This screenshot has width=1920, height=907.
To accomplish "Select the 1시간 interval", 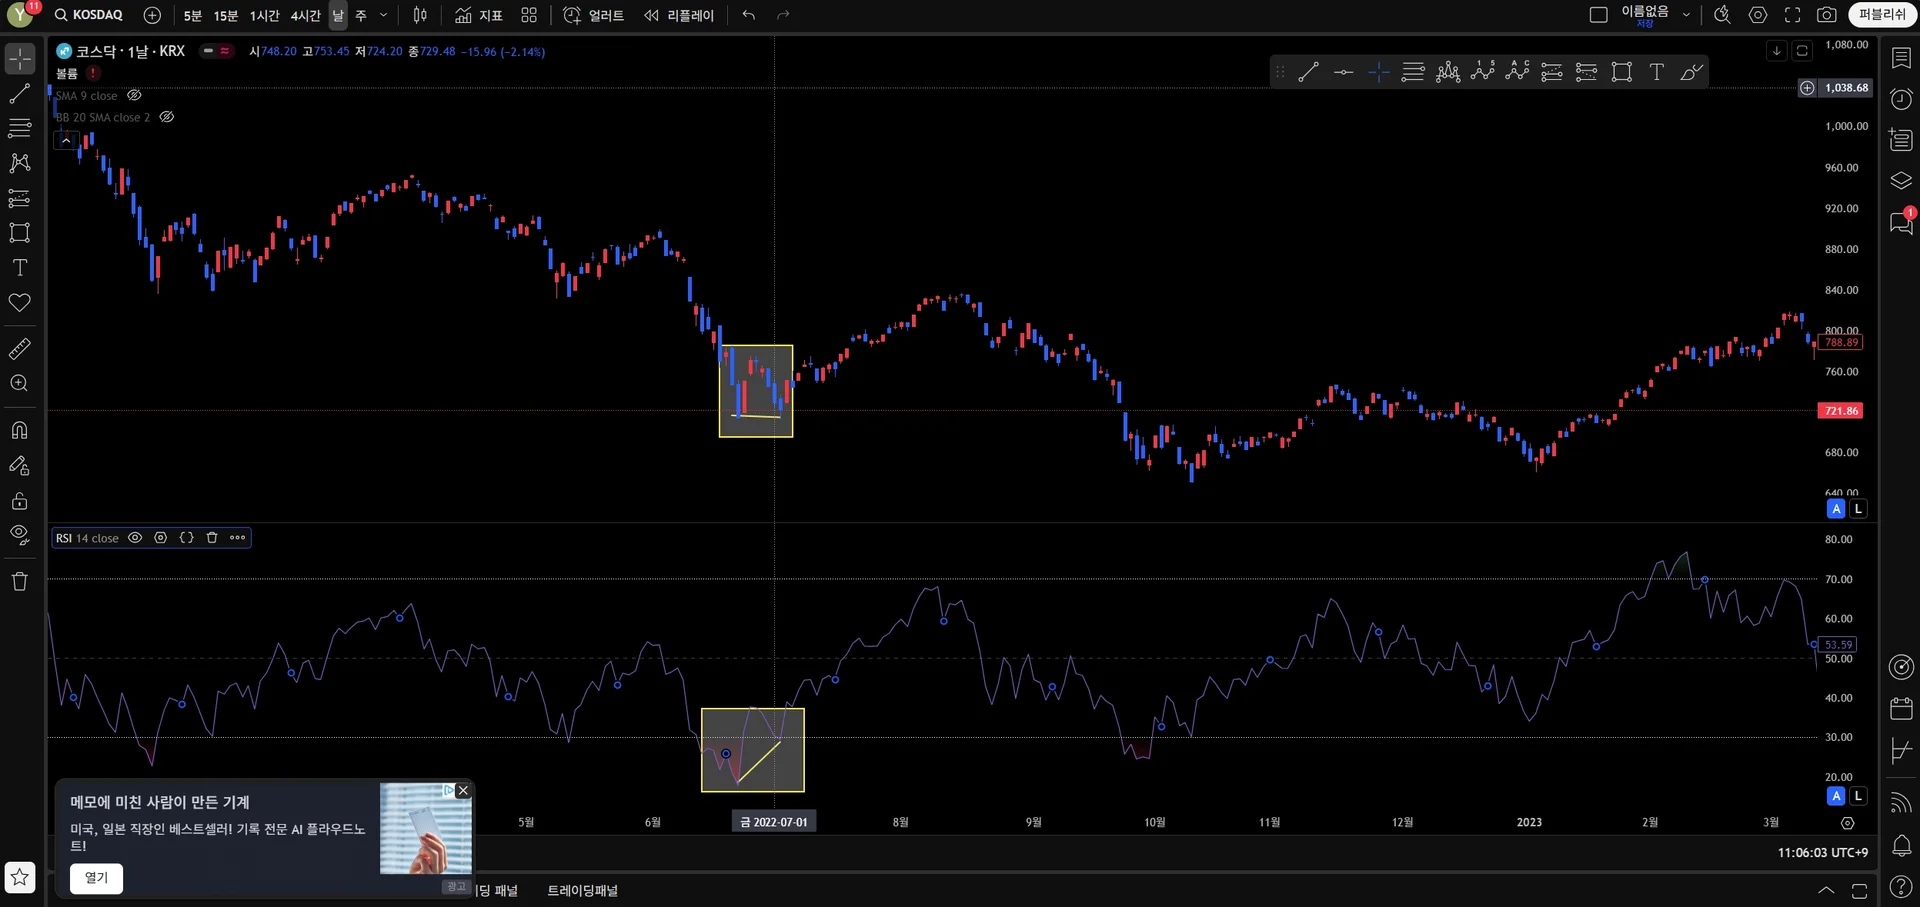I will pyautogui.click(x=265, y=15).
